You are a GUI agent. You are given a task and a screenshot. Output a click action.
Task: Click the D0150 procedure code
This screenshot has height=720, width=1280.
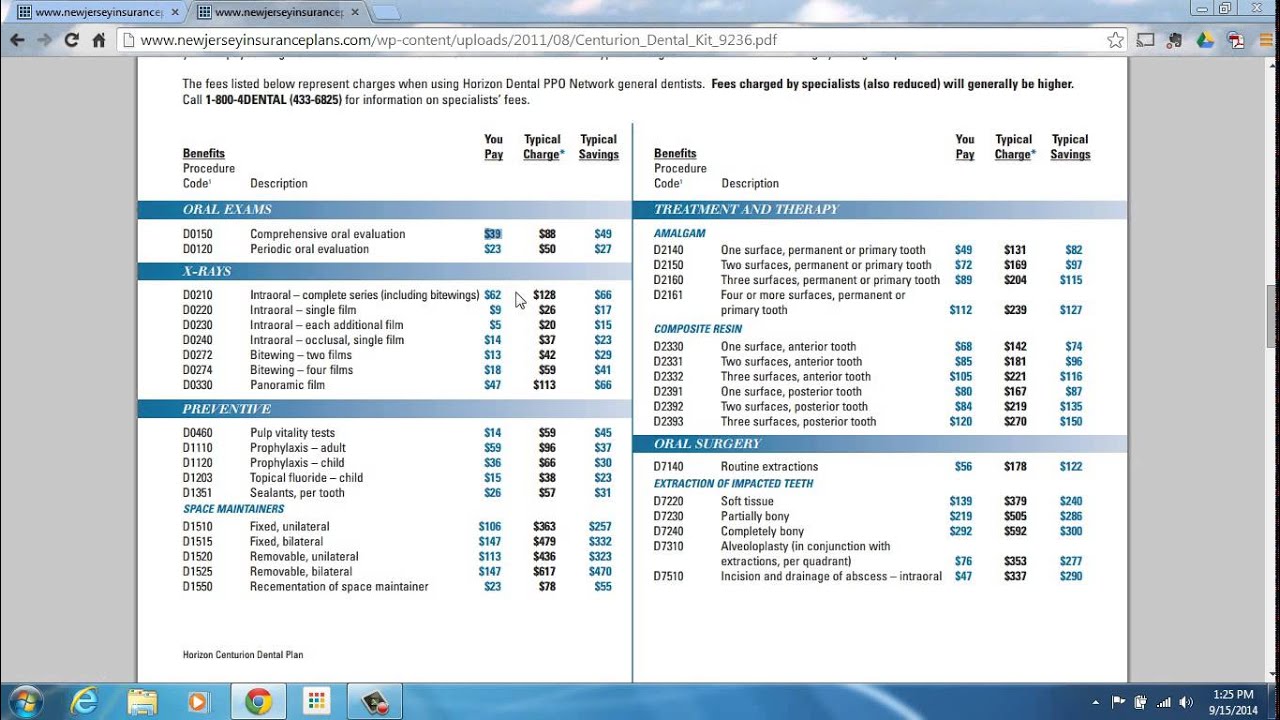pyautogui.click(x=197, y=234)
